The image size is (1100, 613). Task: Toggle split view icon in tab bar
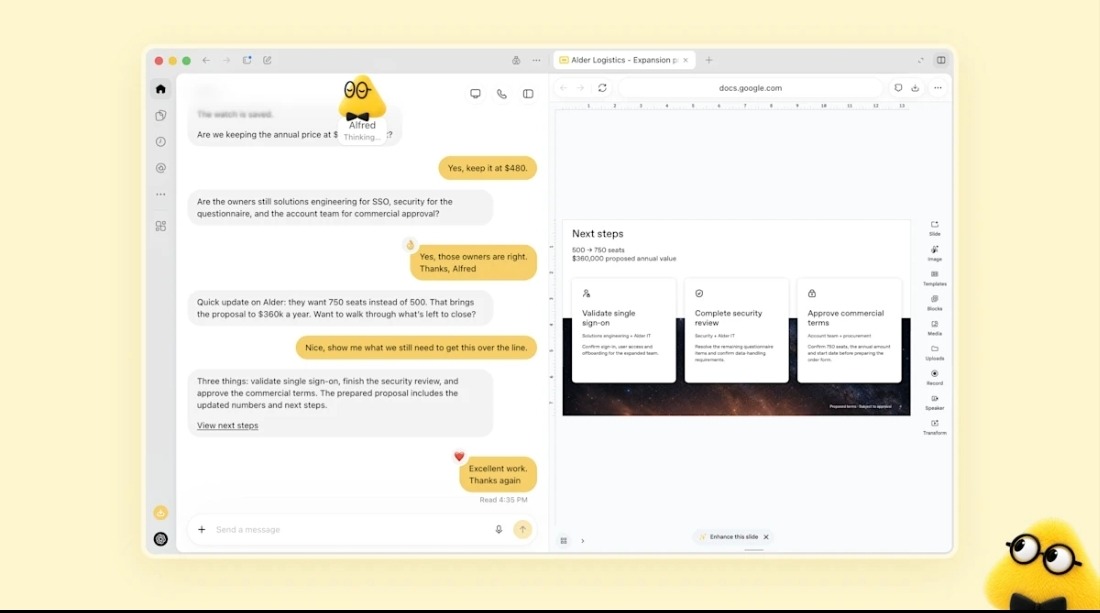pos(941,60)
